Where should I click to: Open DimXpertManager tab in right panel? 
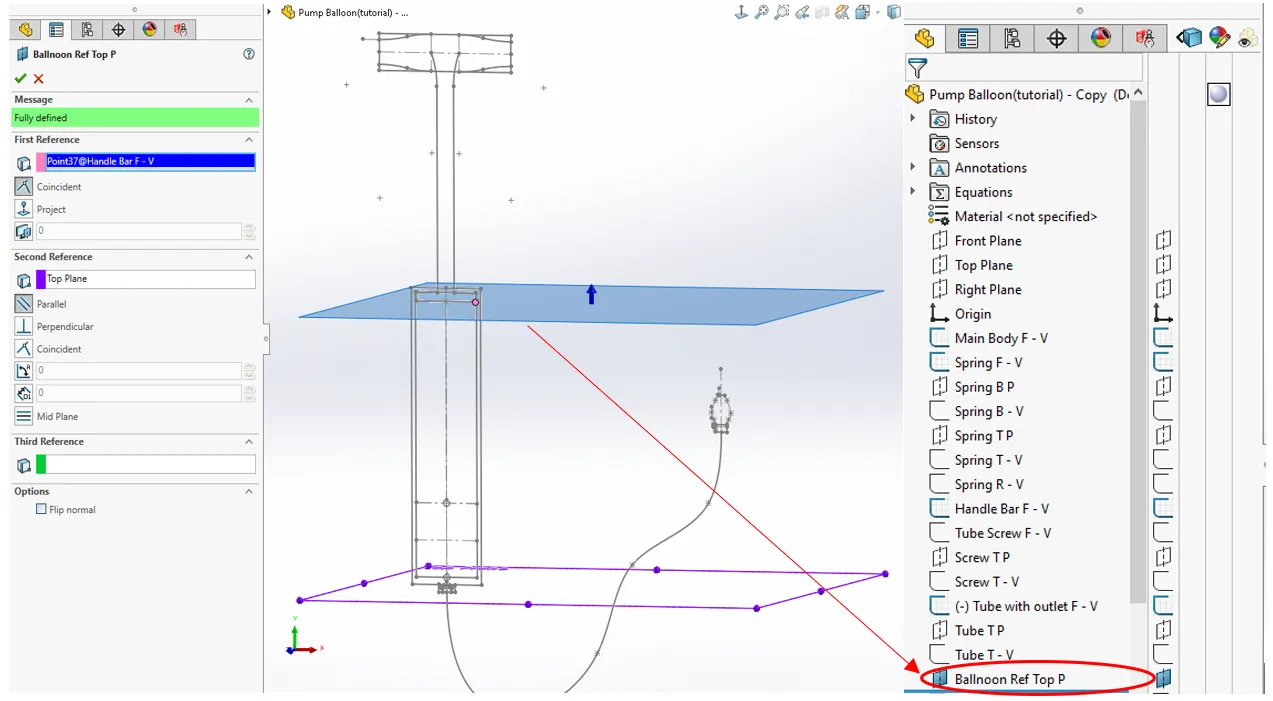(1056, 39)
